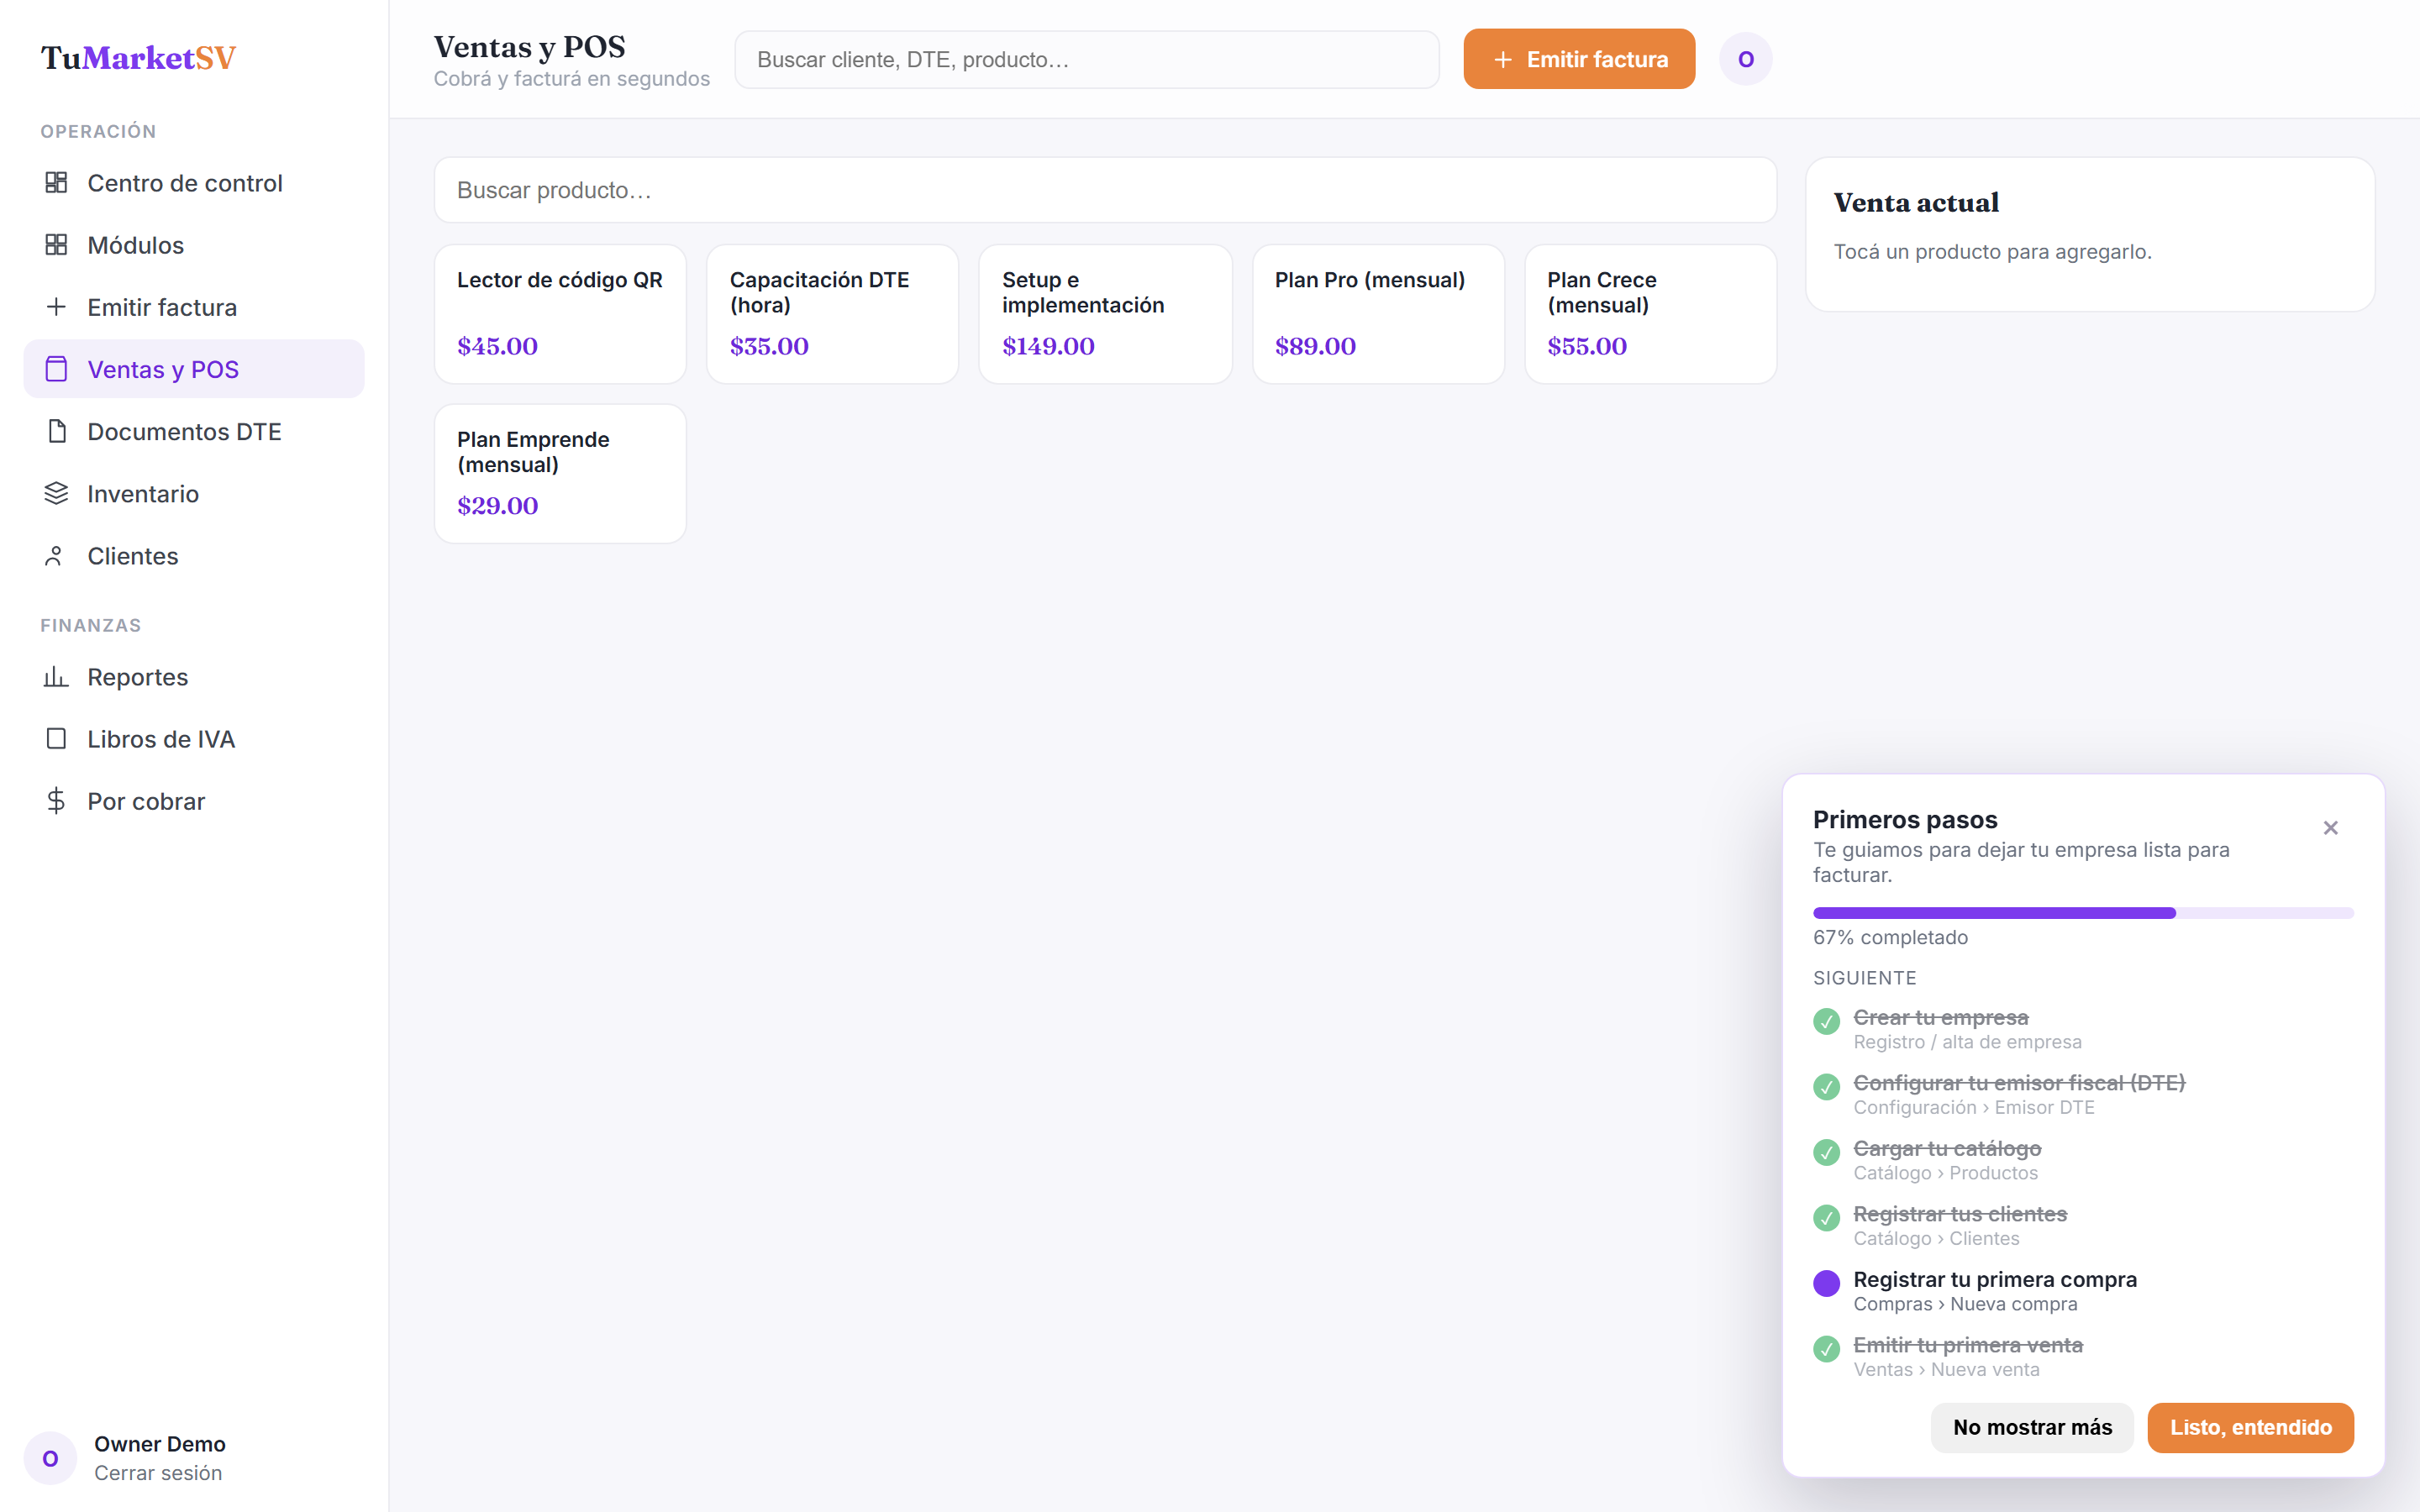Open Inventario layers icon

pos(56,493)
